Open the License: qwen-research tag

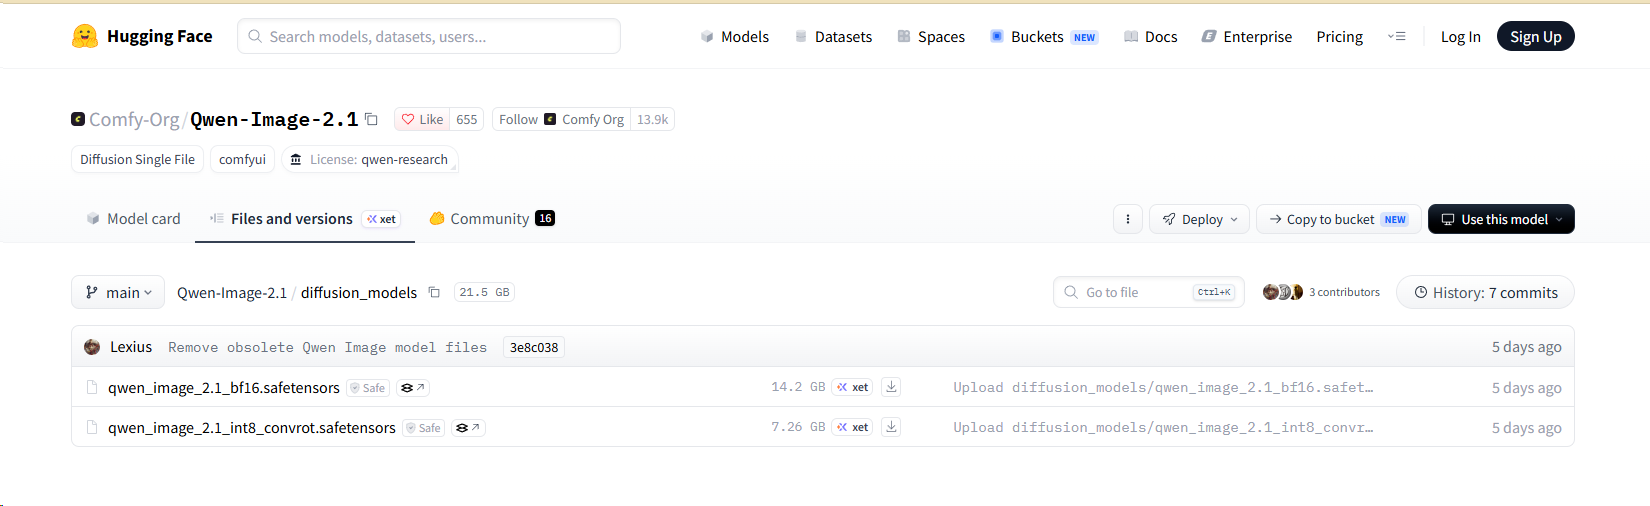(x=369, y=159)
